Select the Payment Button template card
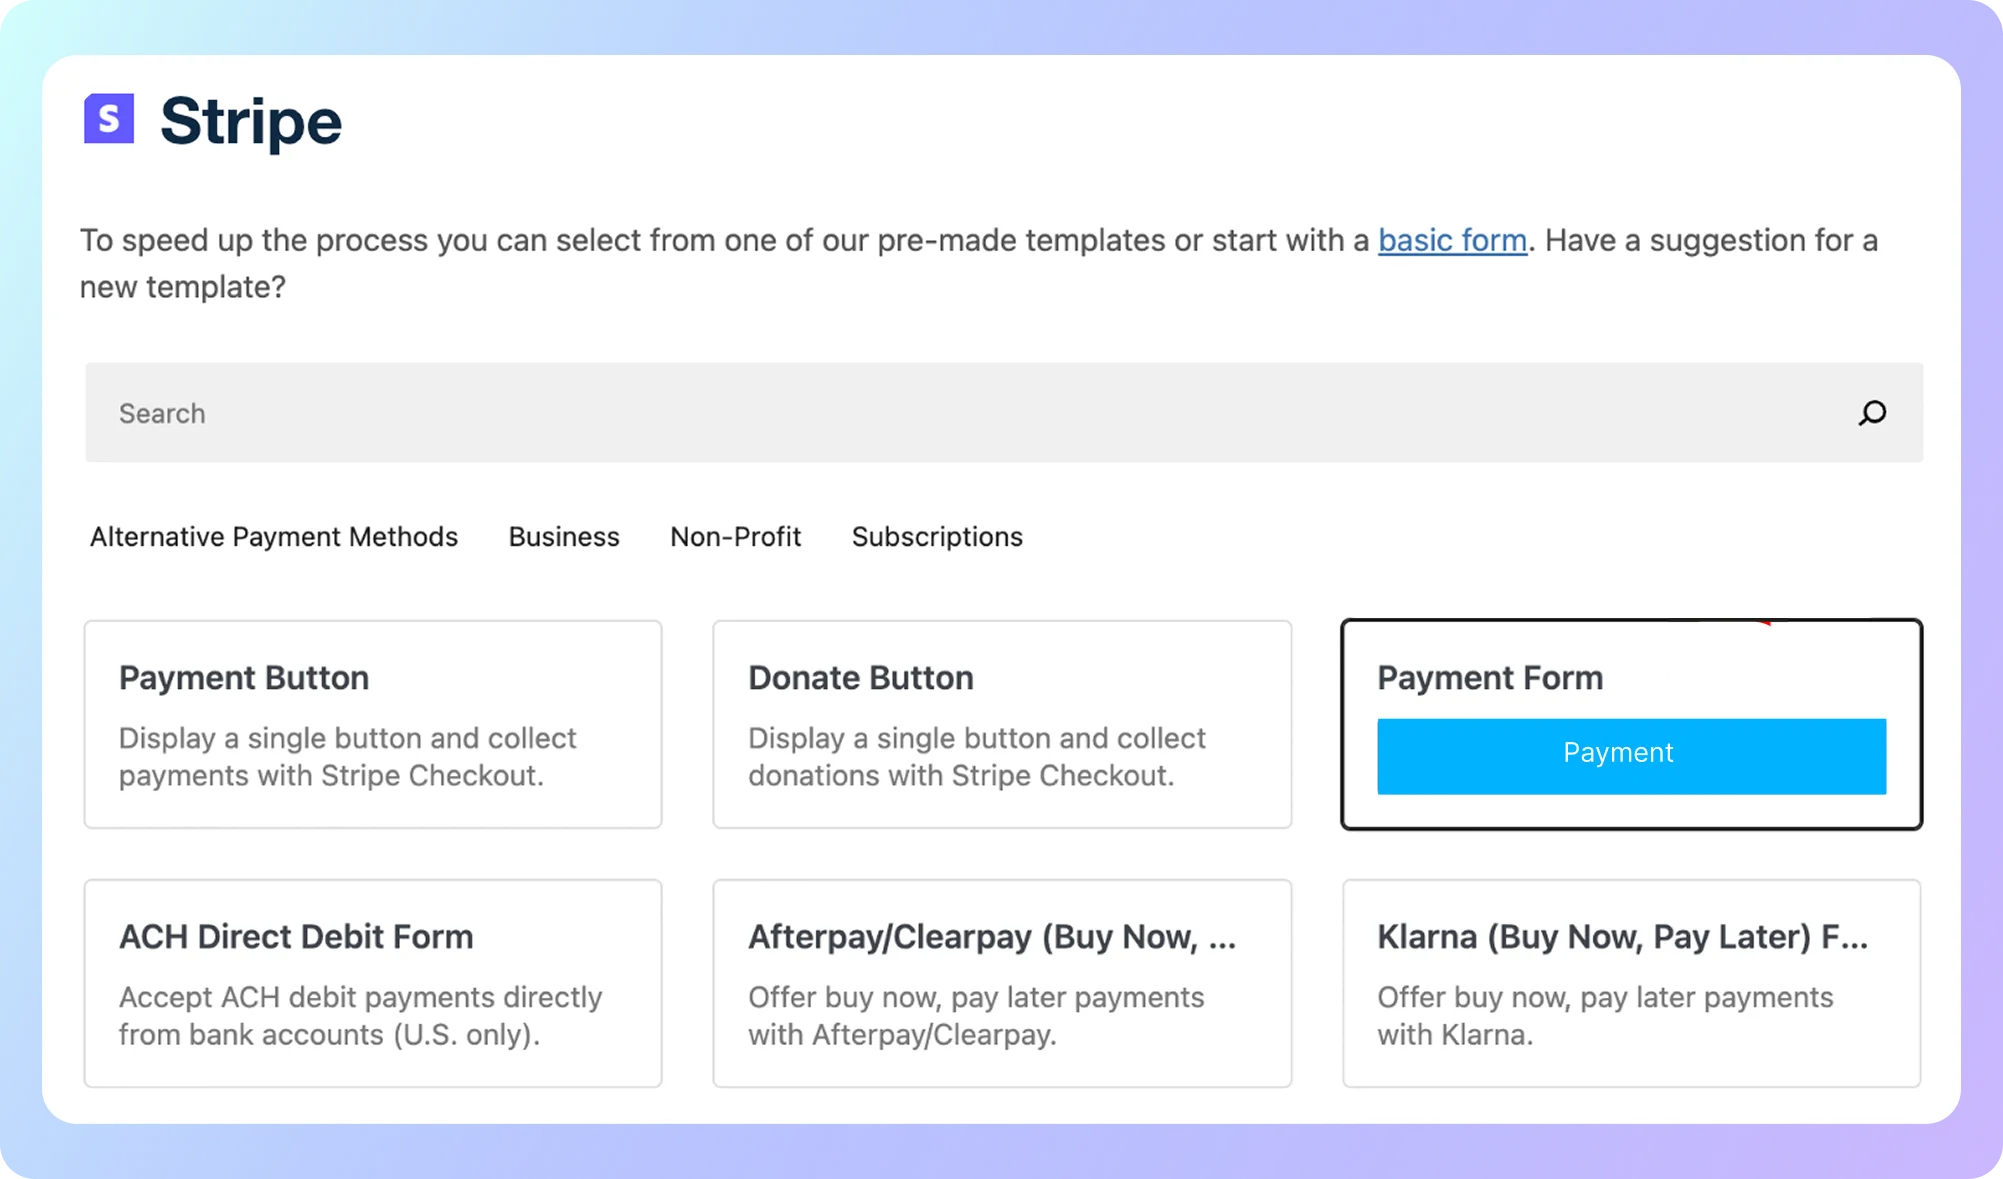This screenshot has width=2003, height=1179. [x=373, y=724]
